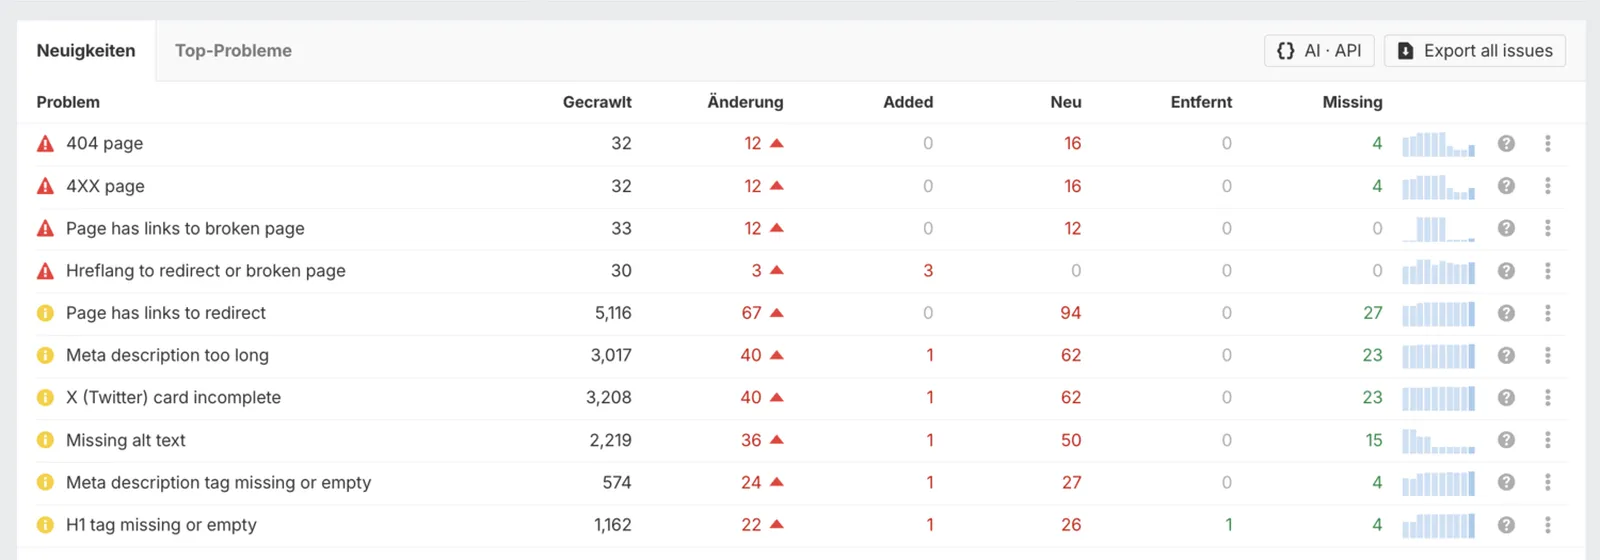
Task: Show help for Meta description tag missing or empty
Action: (1506, 482)
